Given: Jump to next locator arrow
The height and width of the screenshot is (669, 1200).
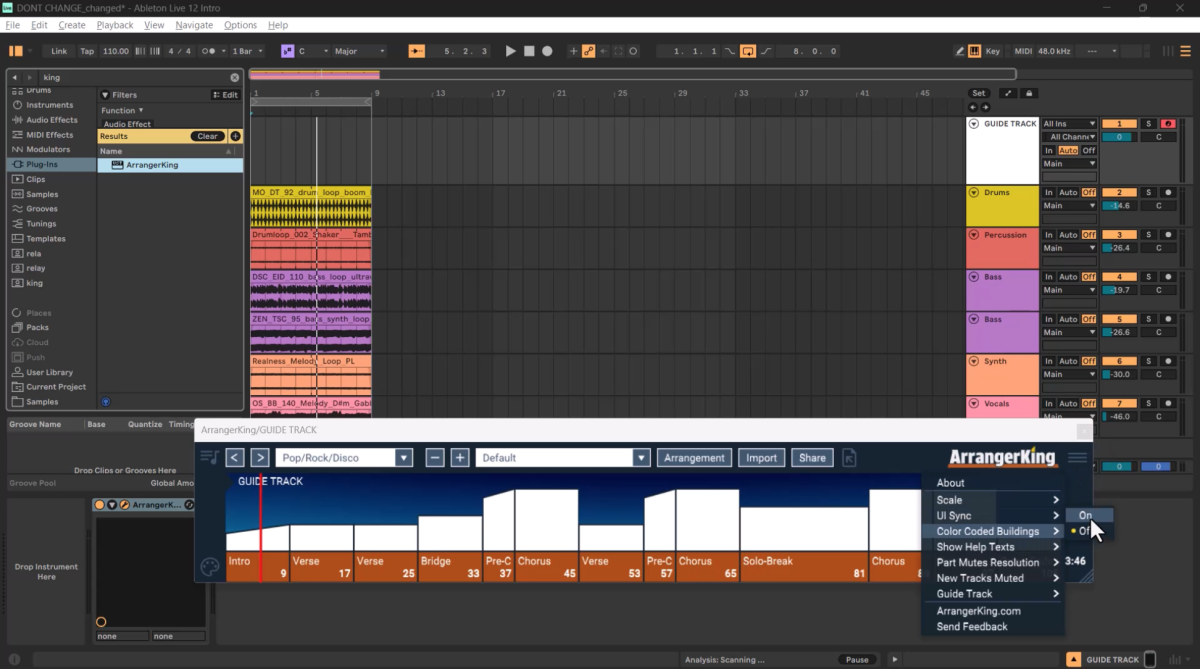Looking at the screenshot, I should point(985,107).
